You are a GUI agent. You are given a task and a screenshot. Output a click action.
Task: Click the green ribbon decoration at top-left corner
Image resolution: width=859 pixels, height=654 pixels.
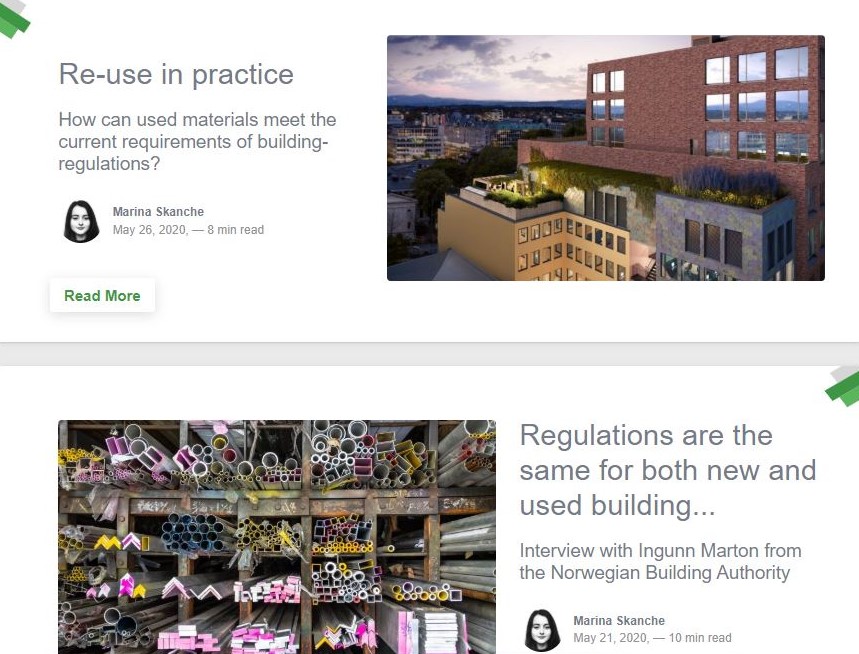tap(14, 18)
